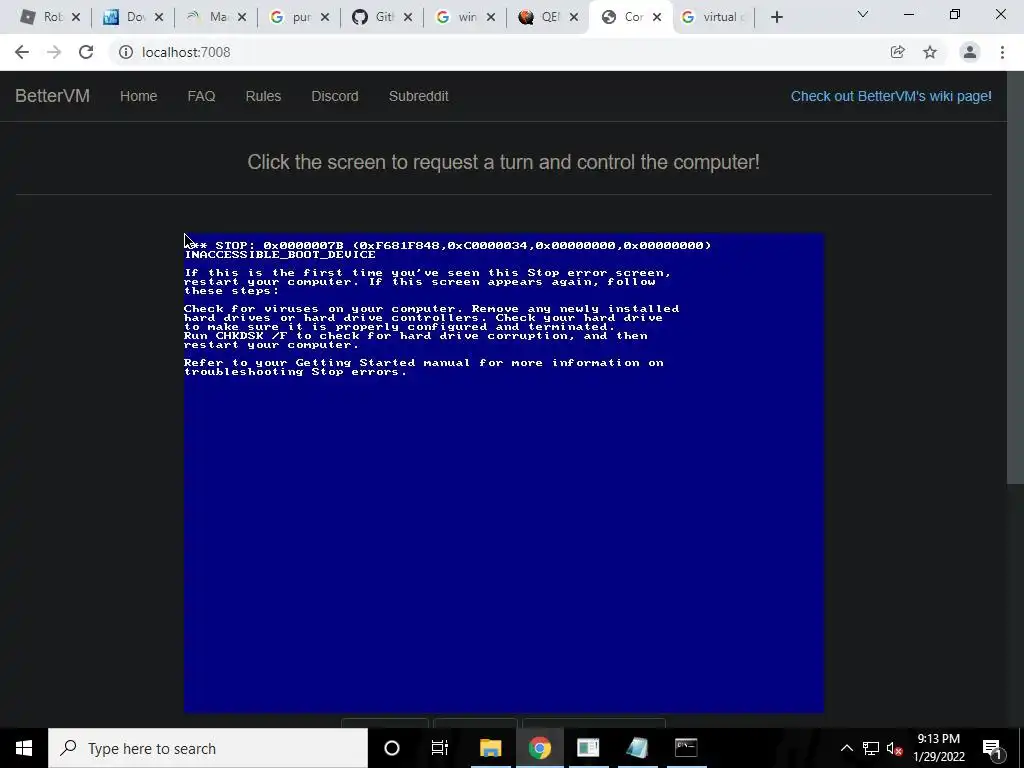Open Cortana circle icon on the taskbar
The height and width of the screenshot is (768, 1024).
coord(392,748)
